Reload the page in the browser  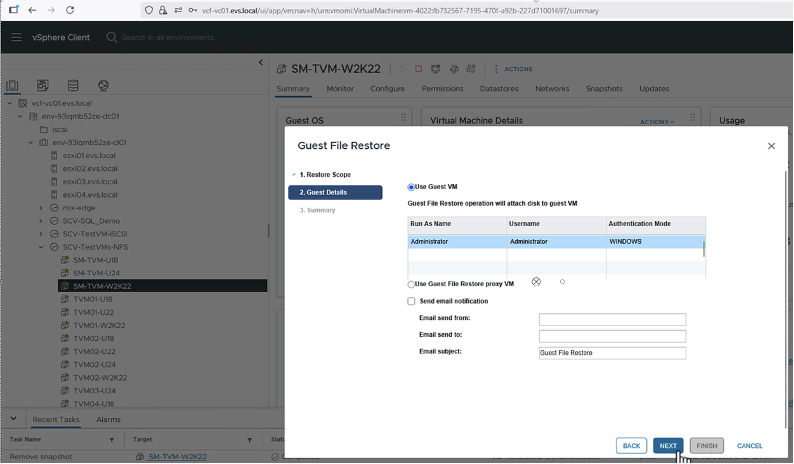pos(70,10)
